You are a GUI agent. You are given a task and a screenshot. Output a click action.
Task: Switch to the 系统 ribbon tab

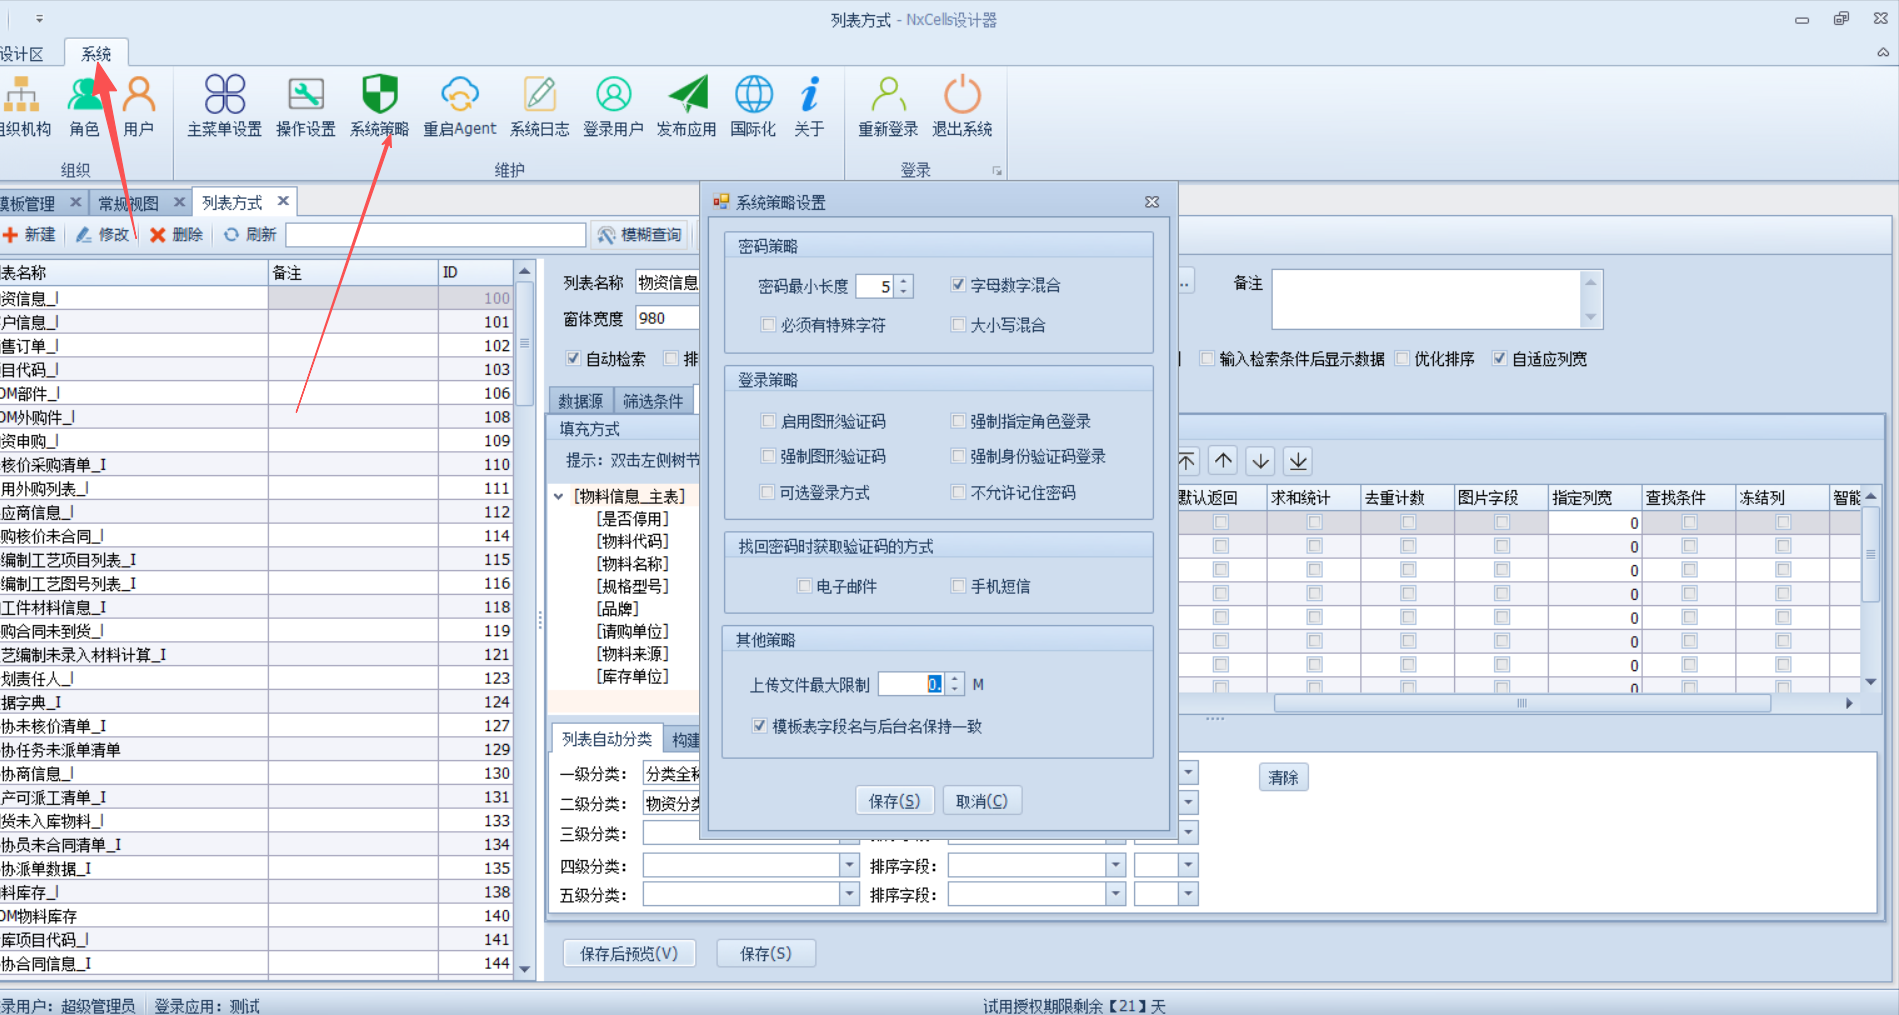[96, 54]
